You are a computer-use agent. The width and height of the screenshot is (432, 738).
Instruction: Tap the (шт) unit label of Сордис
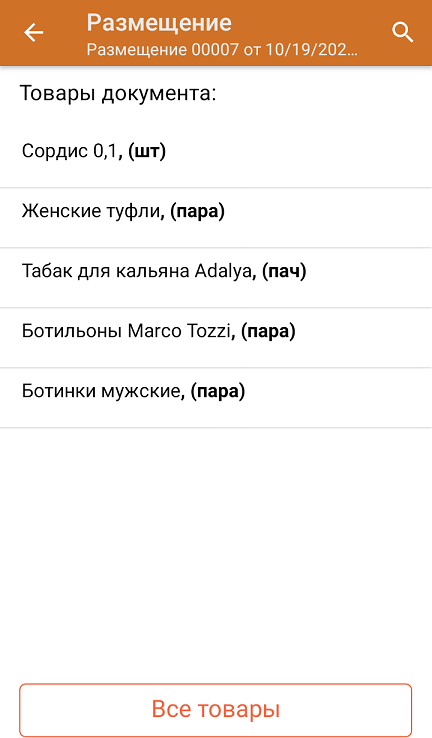click(147, 152)
